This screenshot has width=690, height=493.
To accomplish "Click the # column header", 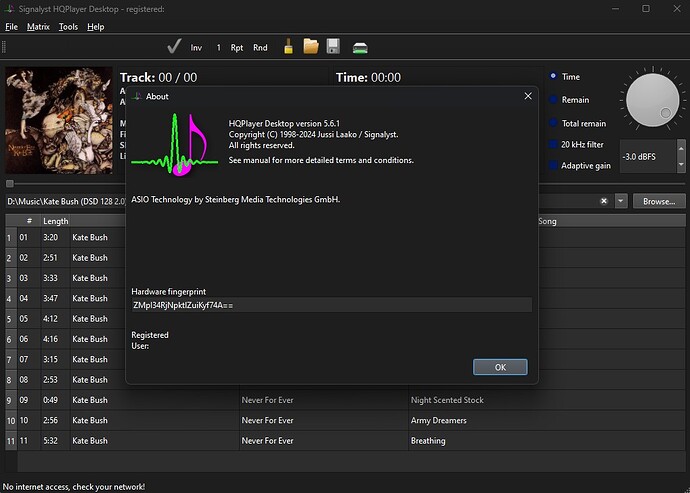I will (x=29, y=221).
